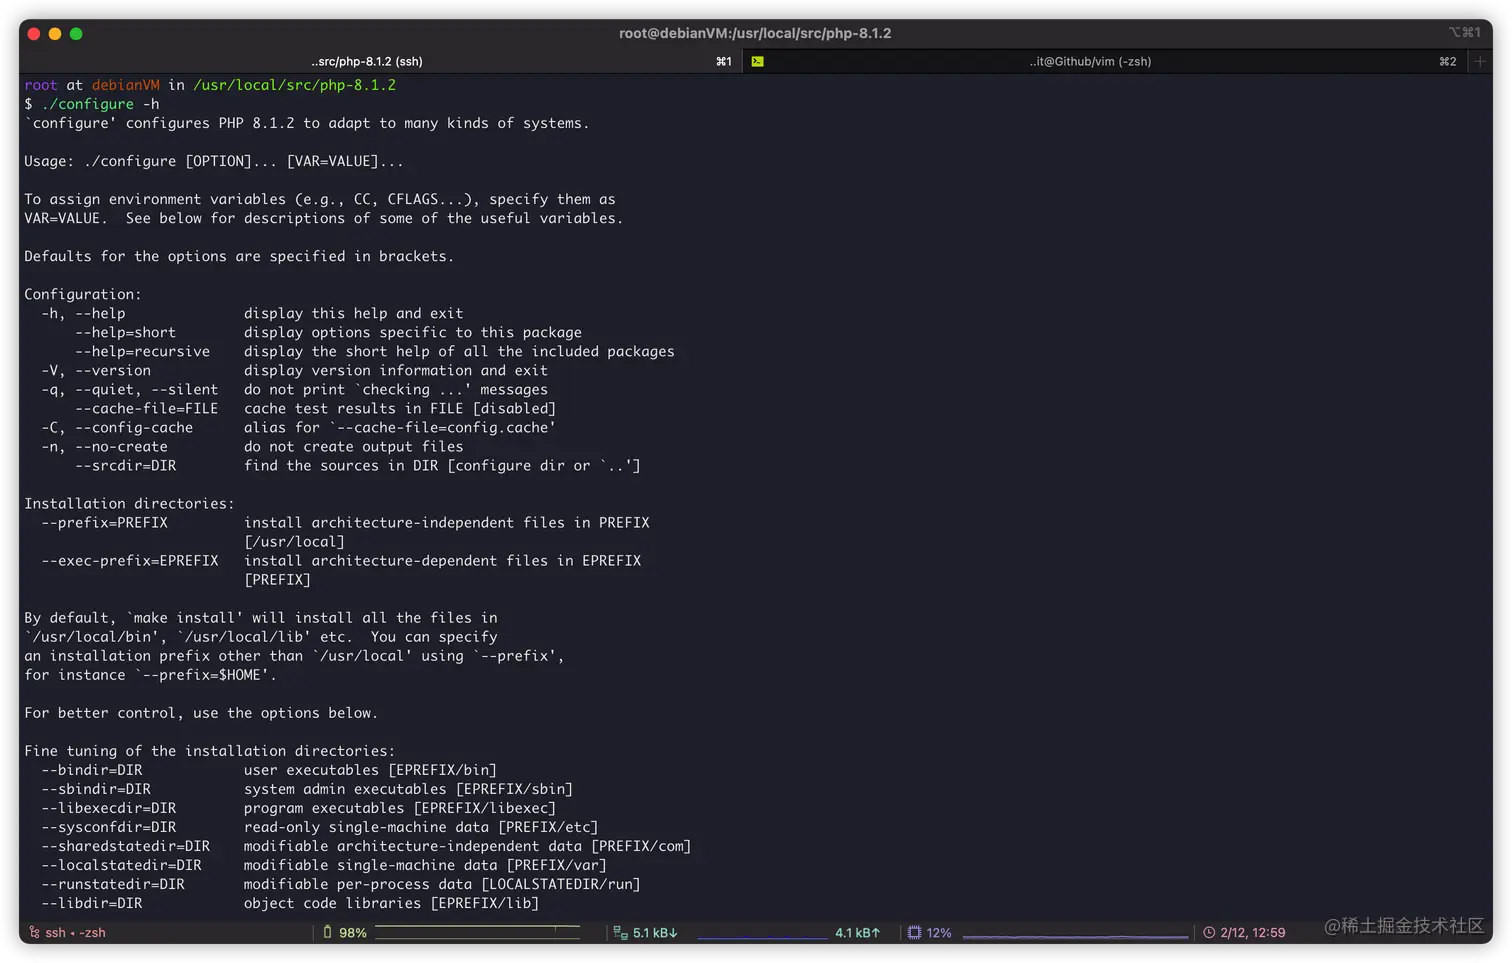Click the '--exec-prefix=EPREFIX' option
The height and width of the screenshot is (963, 1512).
tap(130, 560)
